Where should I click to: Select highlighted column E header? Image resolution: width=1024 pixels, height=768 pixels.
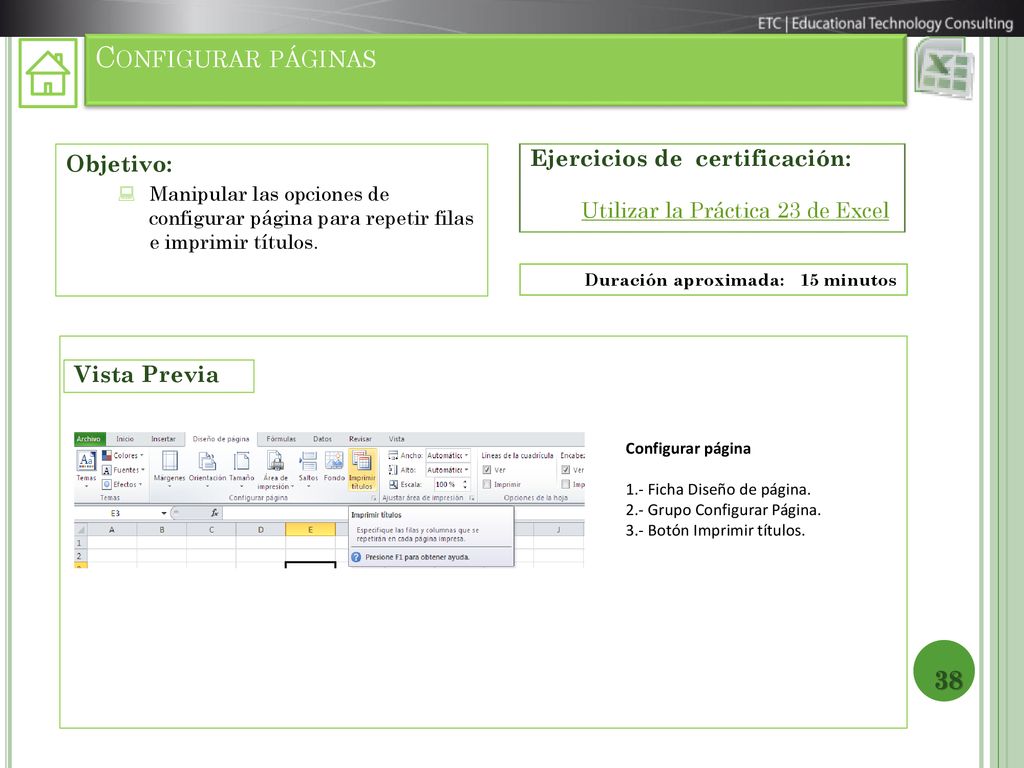click(x=310, y=530)
